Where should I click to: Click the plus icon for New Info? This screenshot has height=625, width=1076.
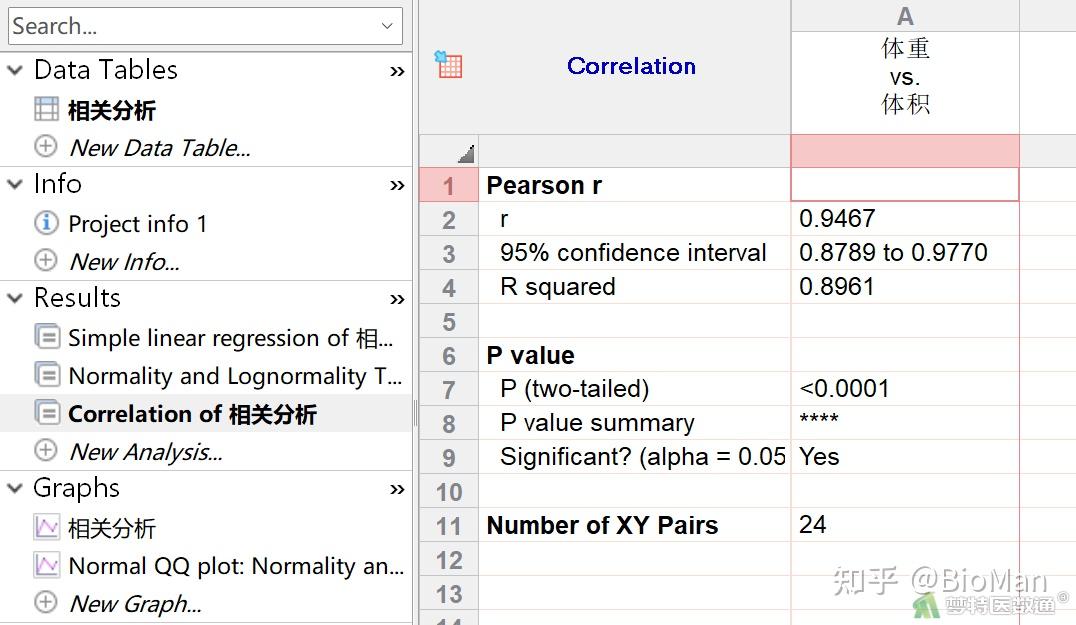pyautogui.click(x=46, y=261)
